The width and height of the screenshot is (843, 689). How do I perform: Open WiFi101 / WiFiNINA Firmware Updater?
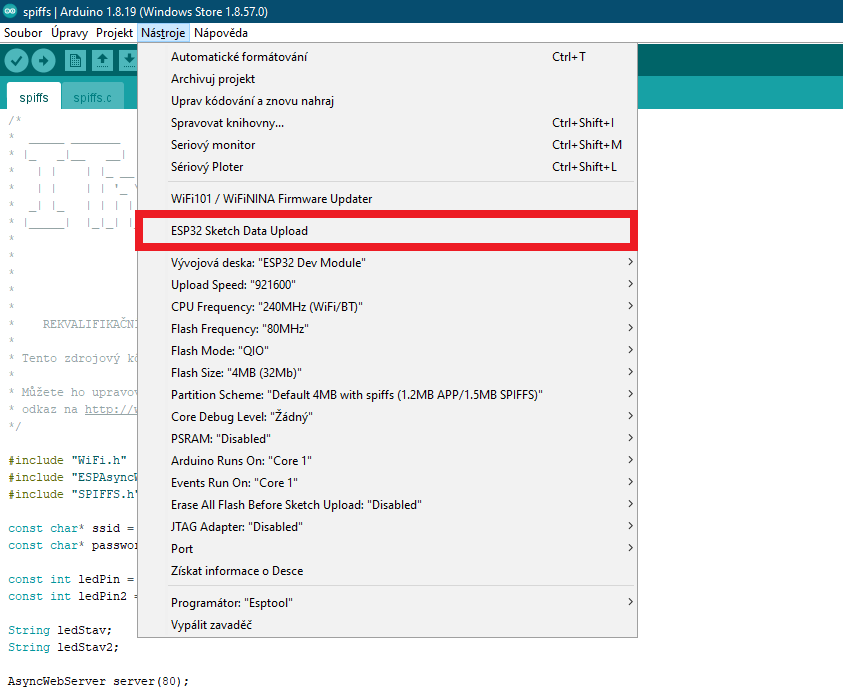387,198
